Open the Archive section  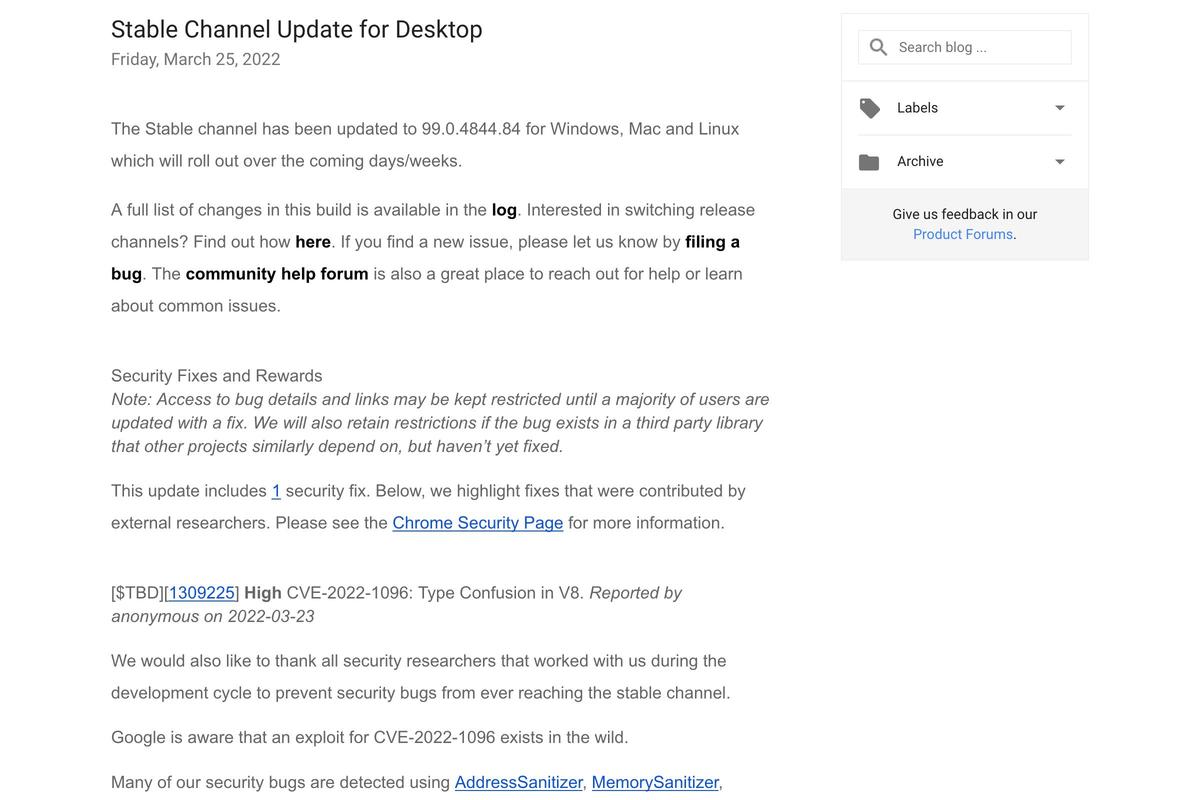pos(965,162)
